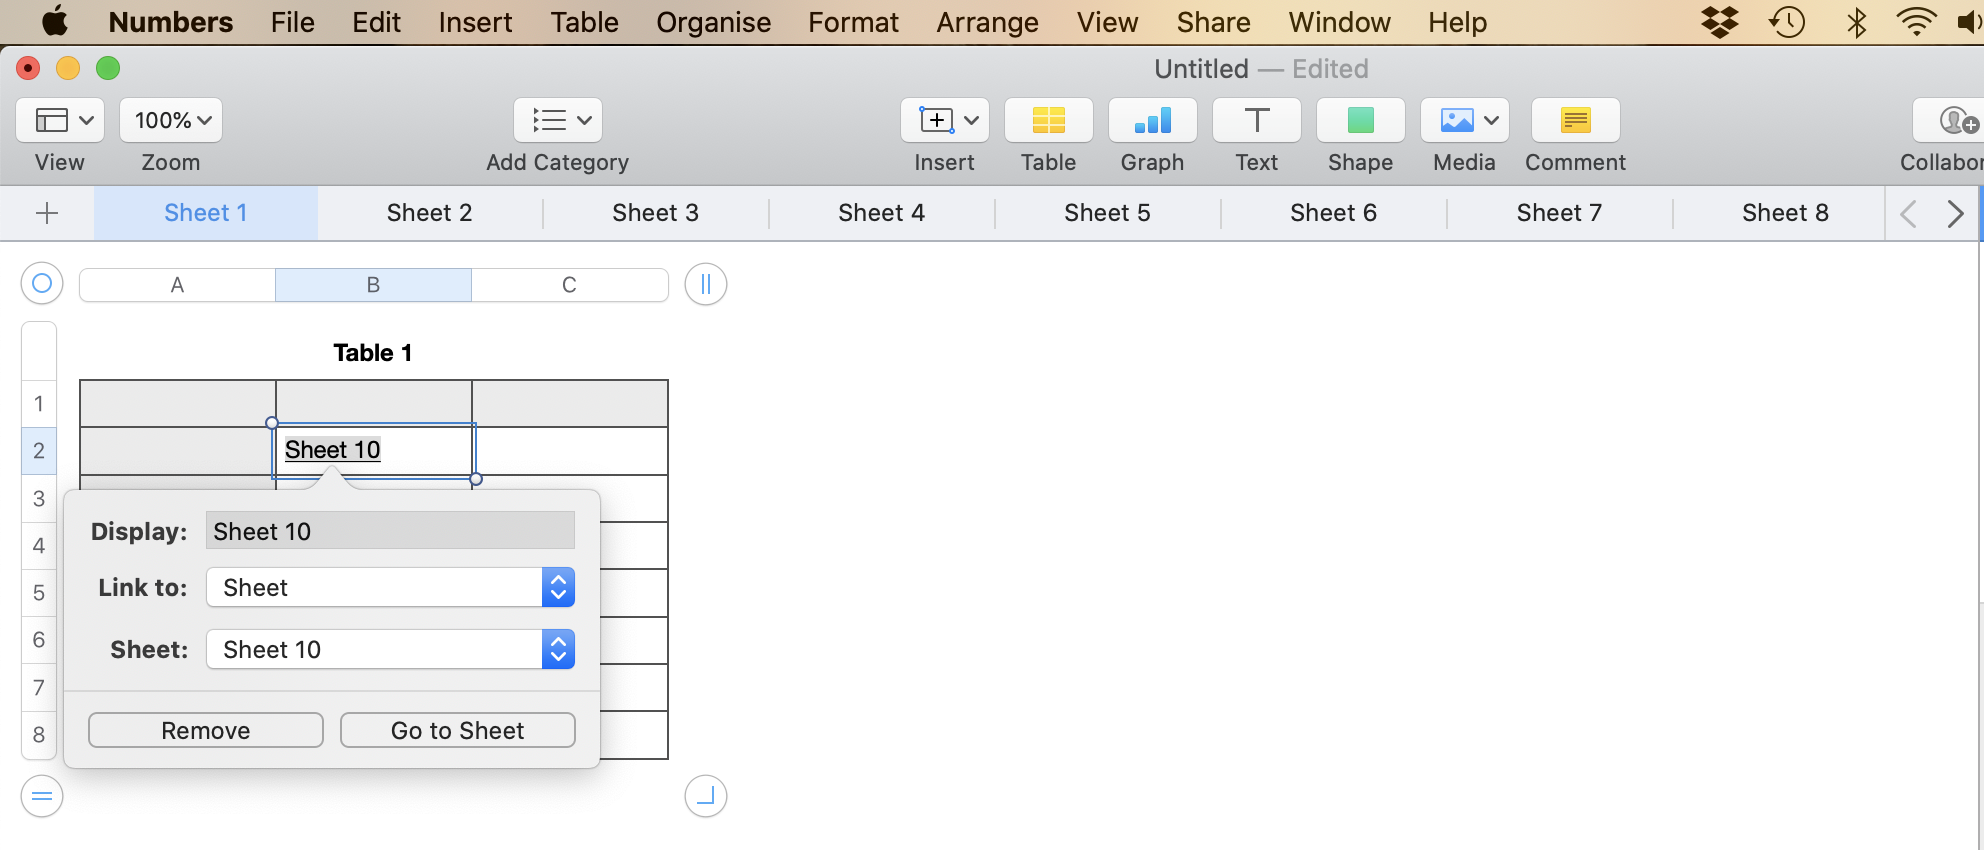
Task: Switch to the Sheet 5 tab
Action: tap(1107, 213)
